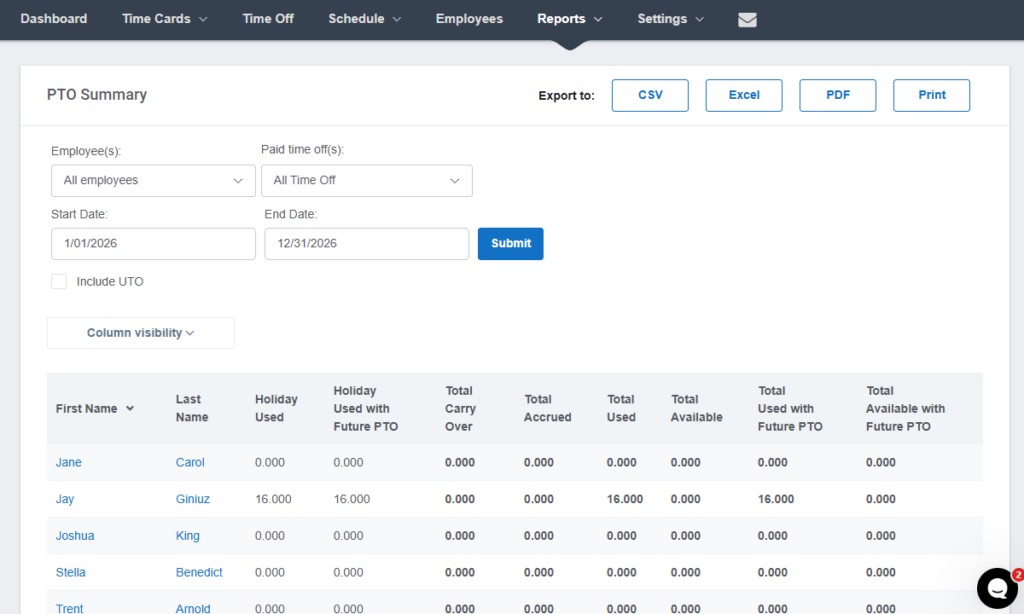Go to the Time Off page
Screen dimensions: 1024x614
[268, 19]
